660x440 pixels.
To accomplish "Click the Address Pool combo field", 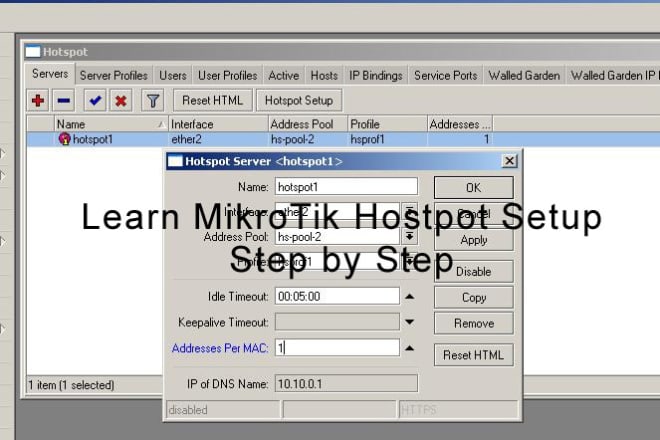I will pyautogui.click(x=338, y=237).
